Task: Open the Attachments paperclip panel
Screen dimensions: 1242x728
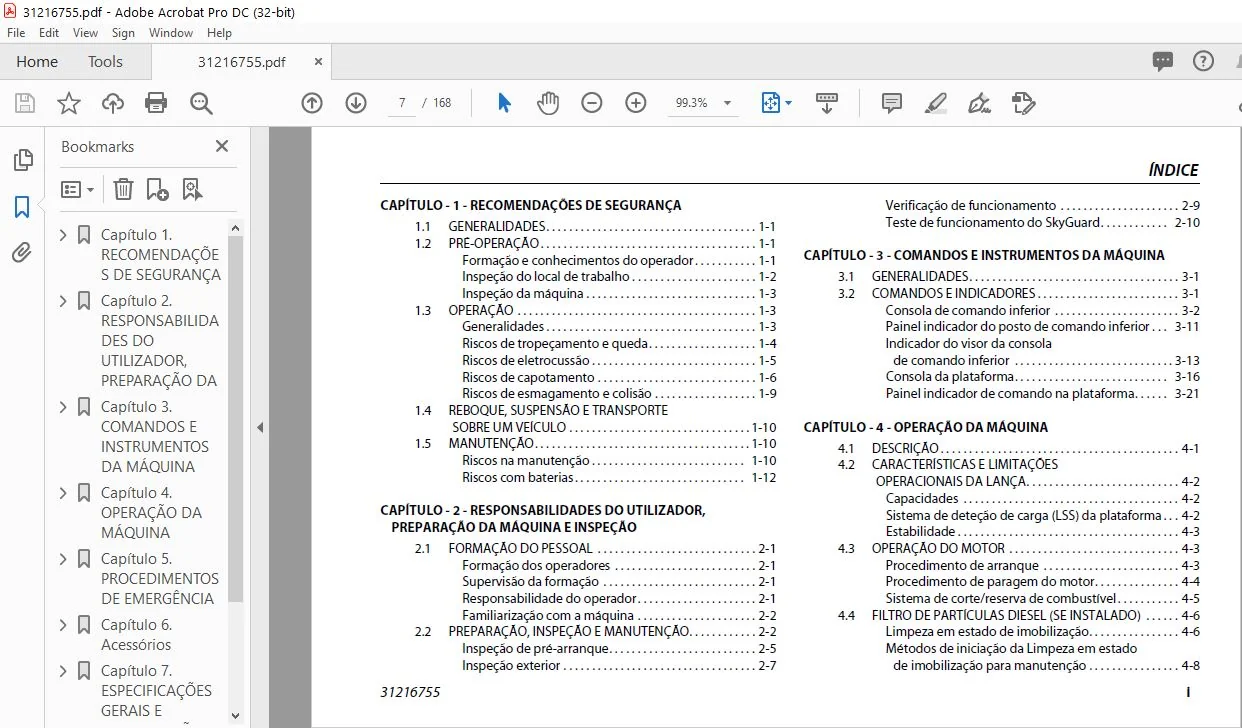Action: point(22,253)
